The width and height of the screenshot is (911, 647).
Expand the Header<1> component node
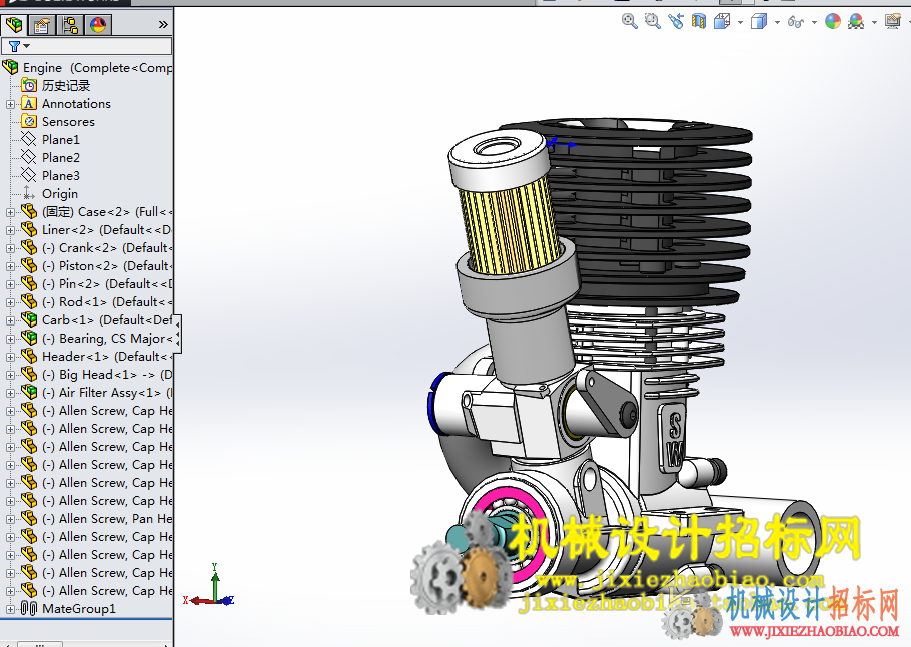click(10, 357)
